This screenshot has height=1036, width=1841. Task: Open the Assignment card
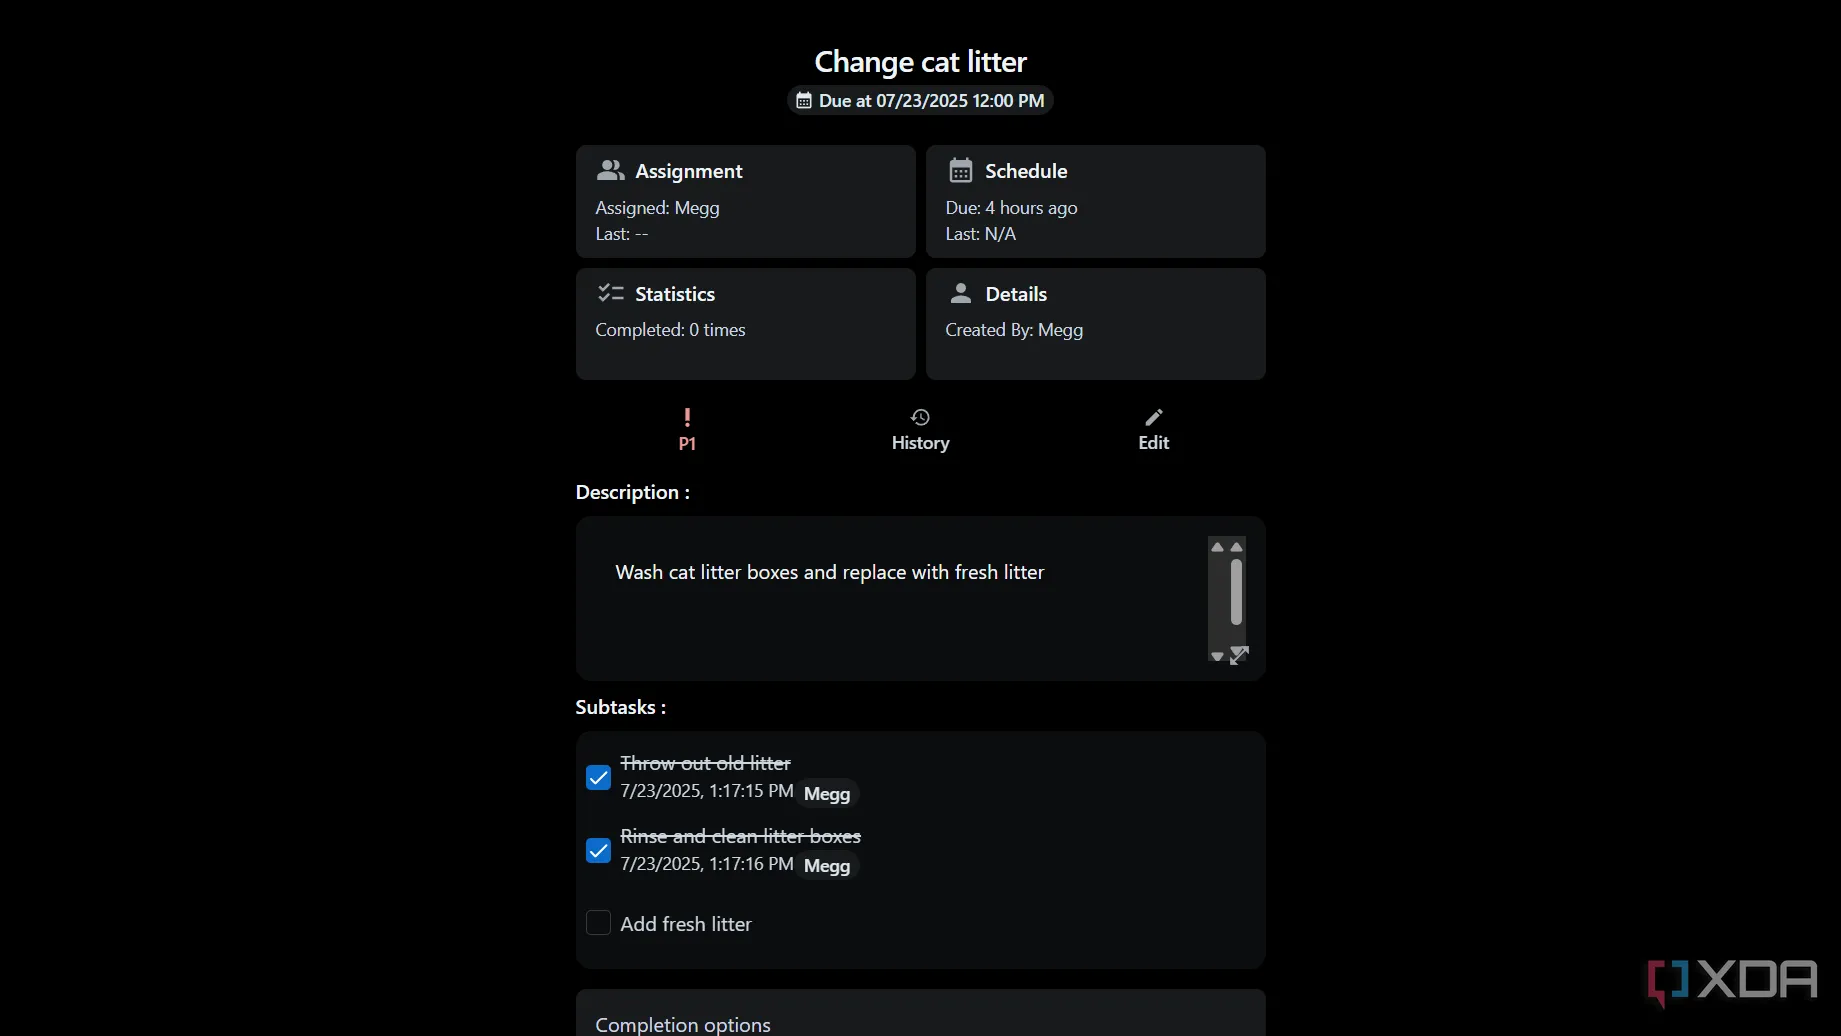[x=745, y=201]
